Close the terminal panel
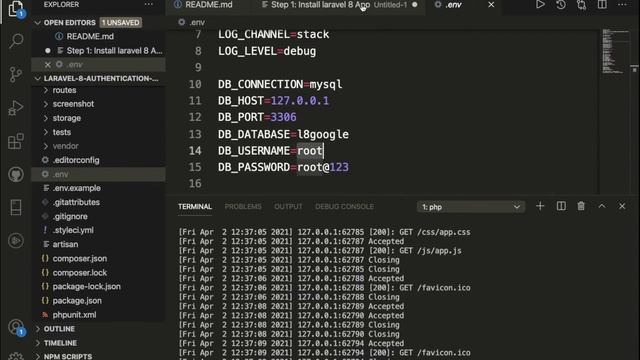Screen dimensions: 640x360 click(x=622, y=207)
